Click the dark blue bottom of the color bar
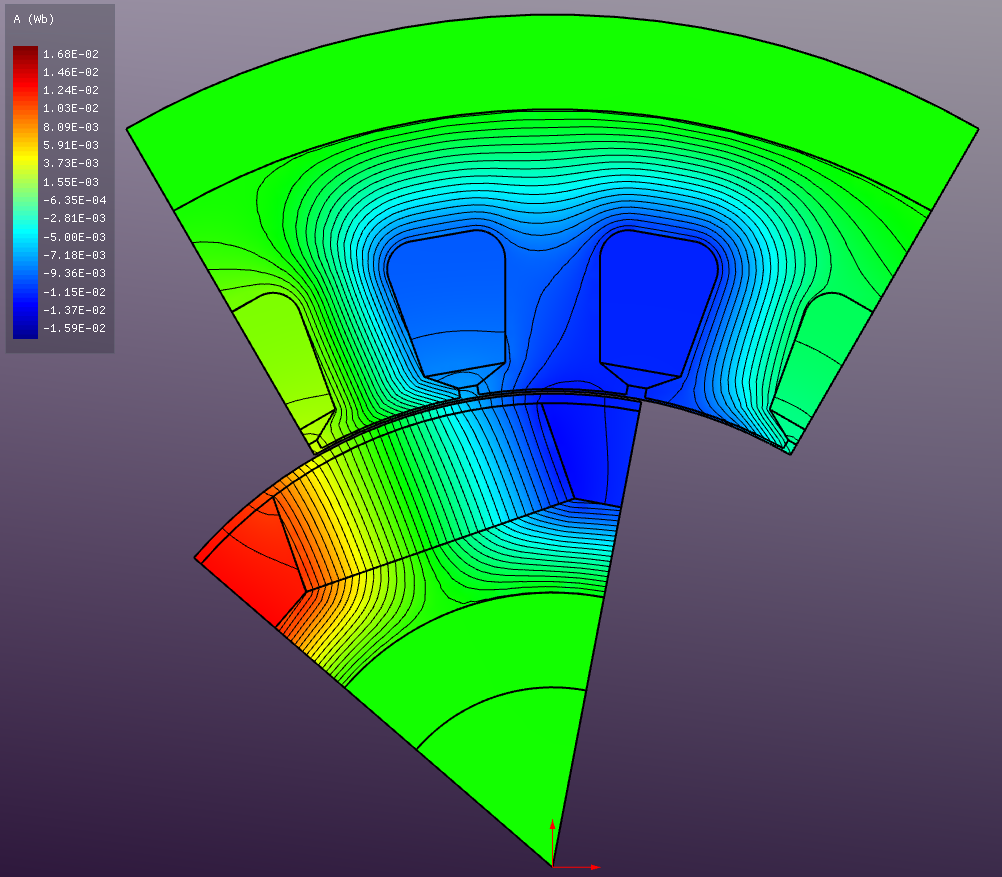Screen dimensions: 1002x877 pyautogui.click(x=25, y=330)
